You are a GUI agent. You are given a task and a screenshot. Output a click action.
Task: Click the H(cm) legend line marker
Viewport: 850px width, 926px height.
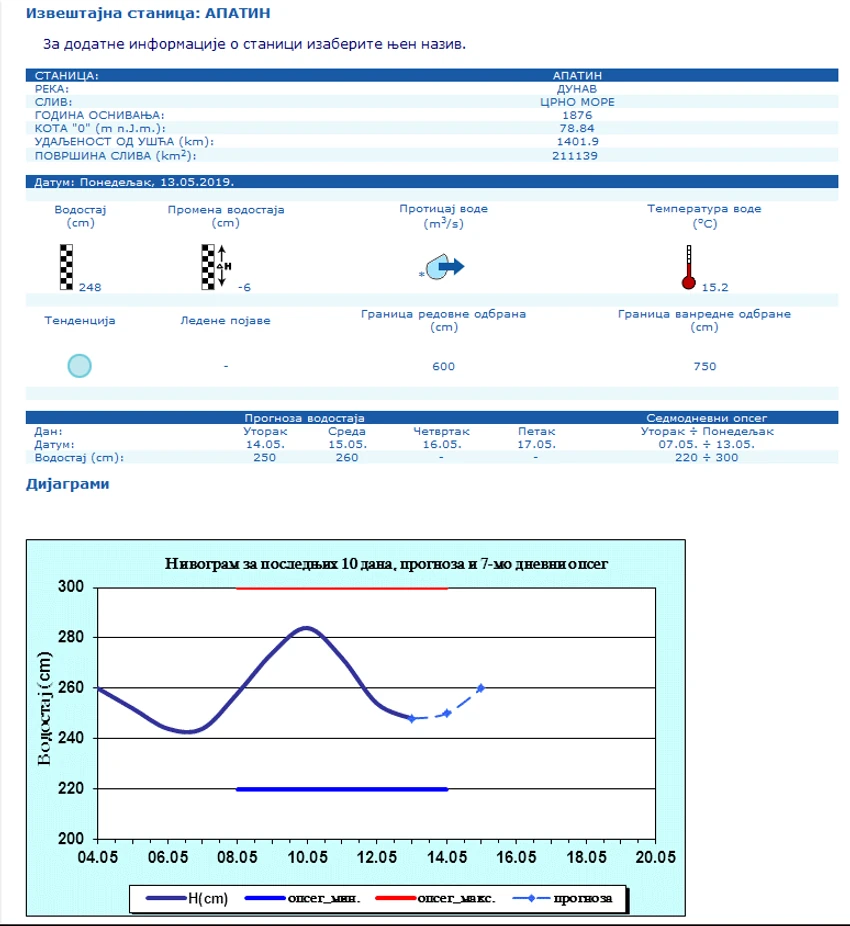coord(167,898)
